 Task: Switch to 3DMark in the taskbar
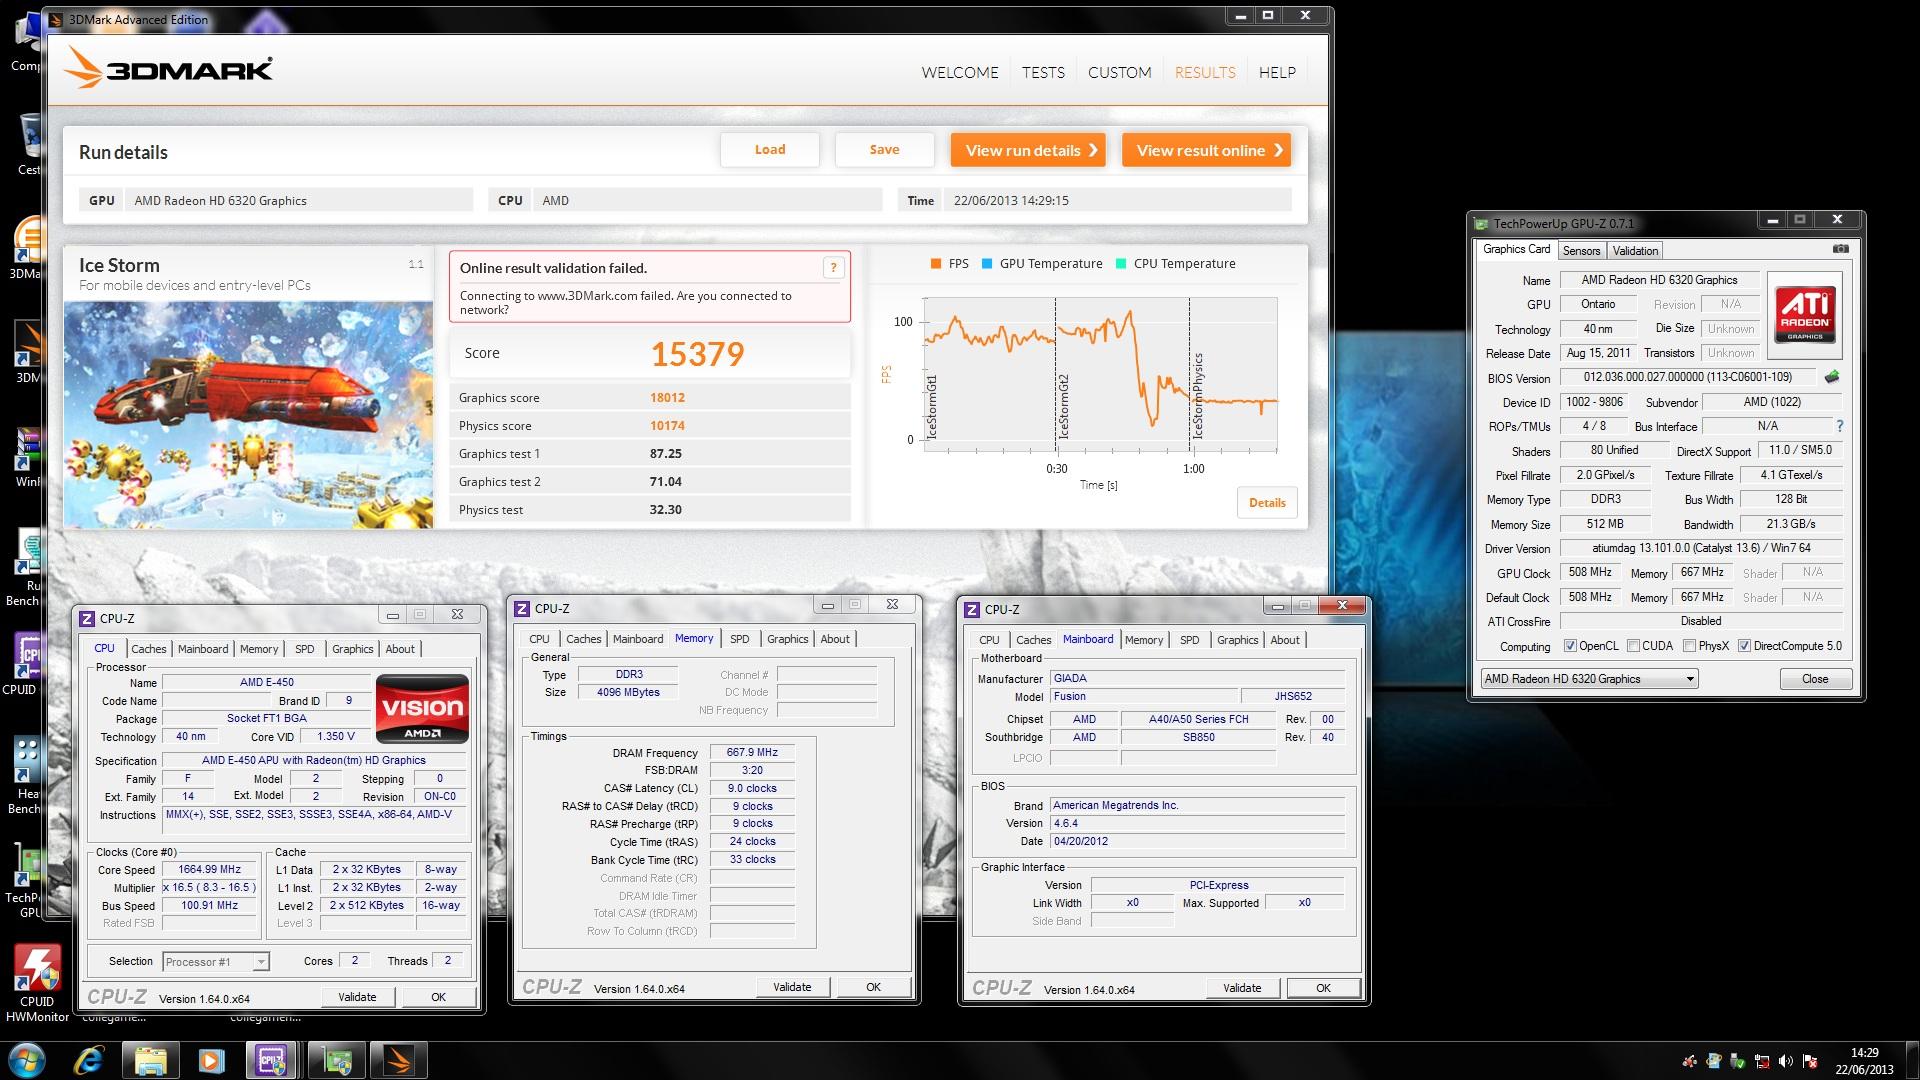[399, 1060]
